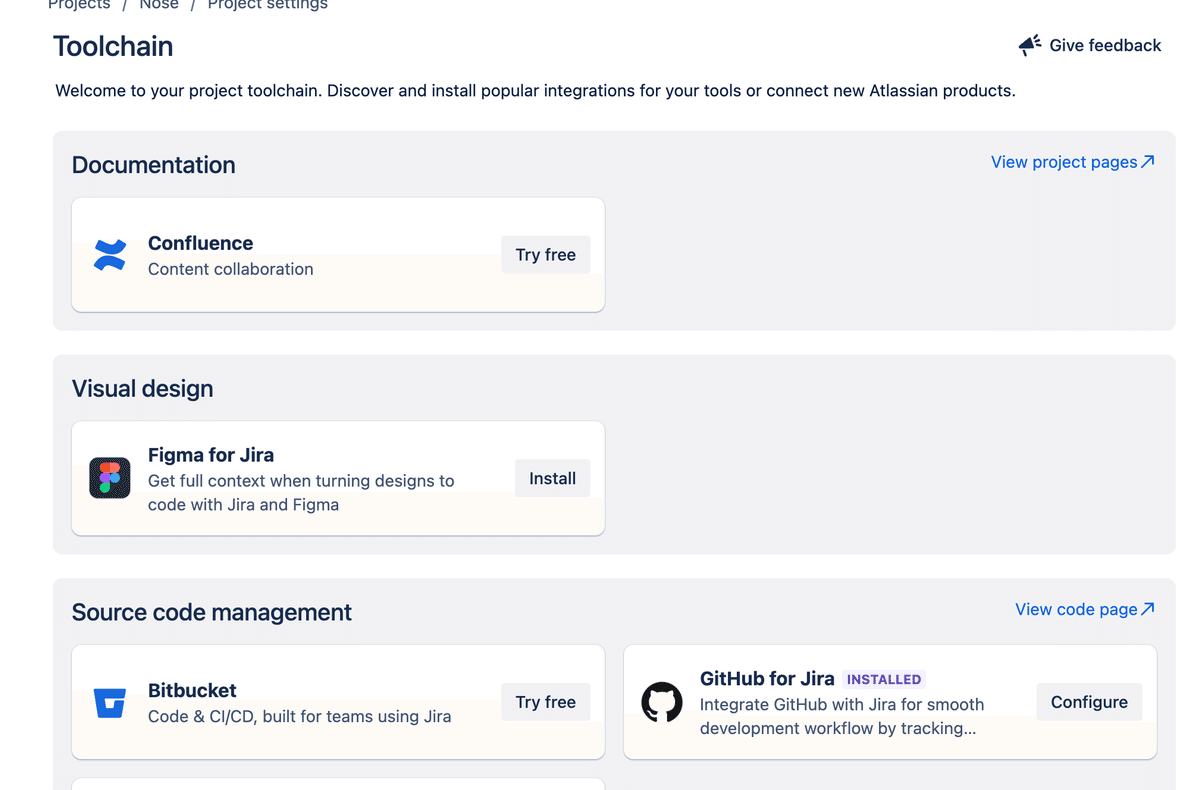Go to Projects in breadcrumb
Viewport: 1200px width, 790px height.
79,5
